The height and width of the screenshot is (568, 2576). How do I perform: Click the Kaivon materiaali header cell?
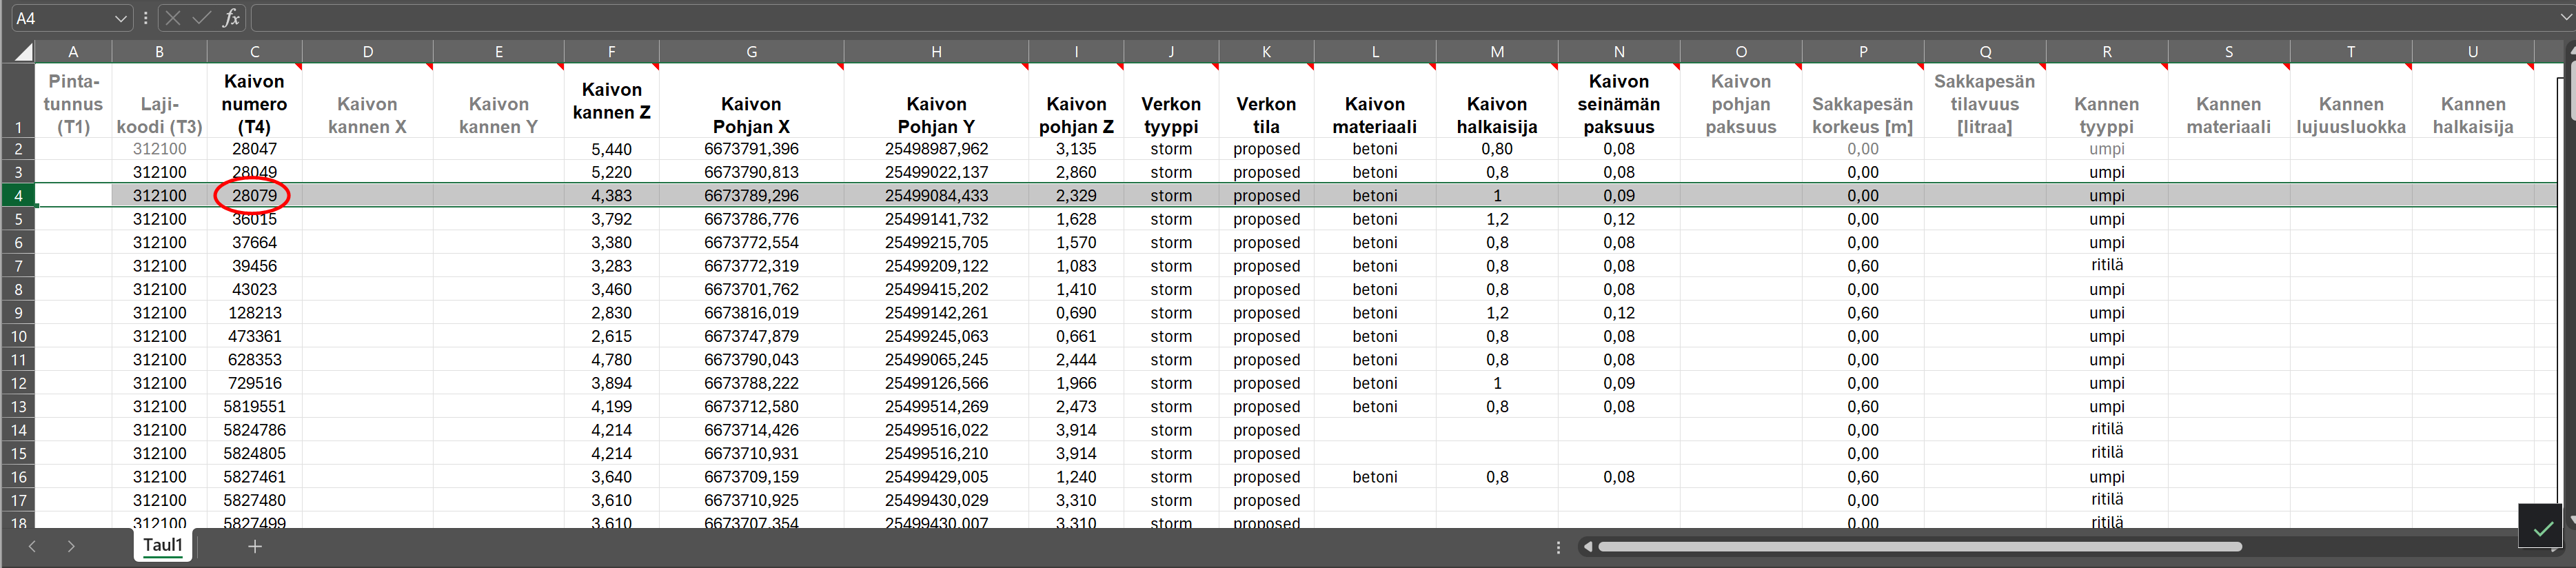pyautogui.click(x=1374, y=104)
